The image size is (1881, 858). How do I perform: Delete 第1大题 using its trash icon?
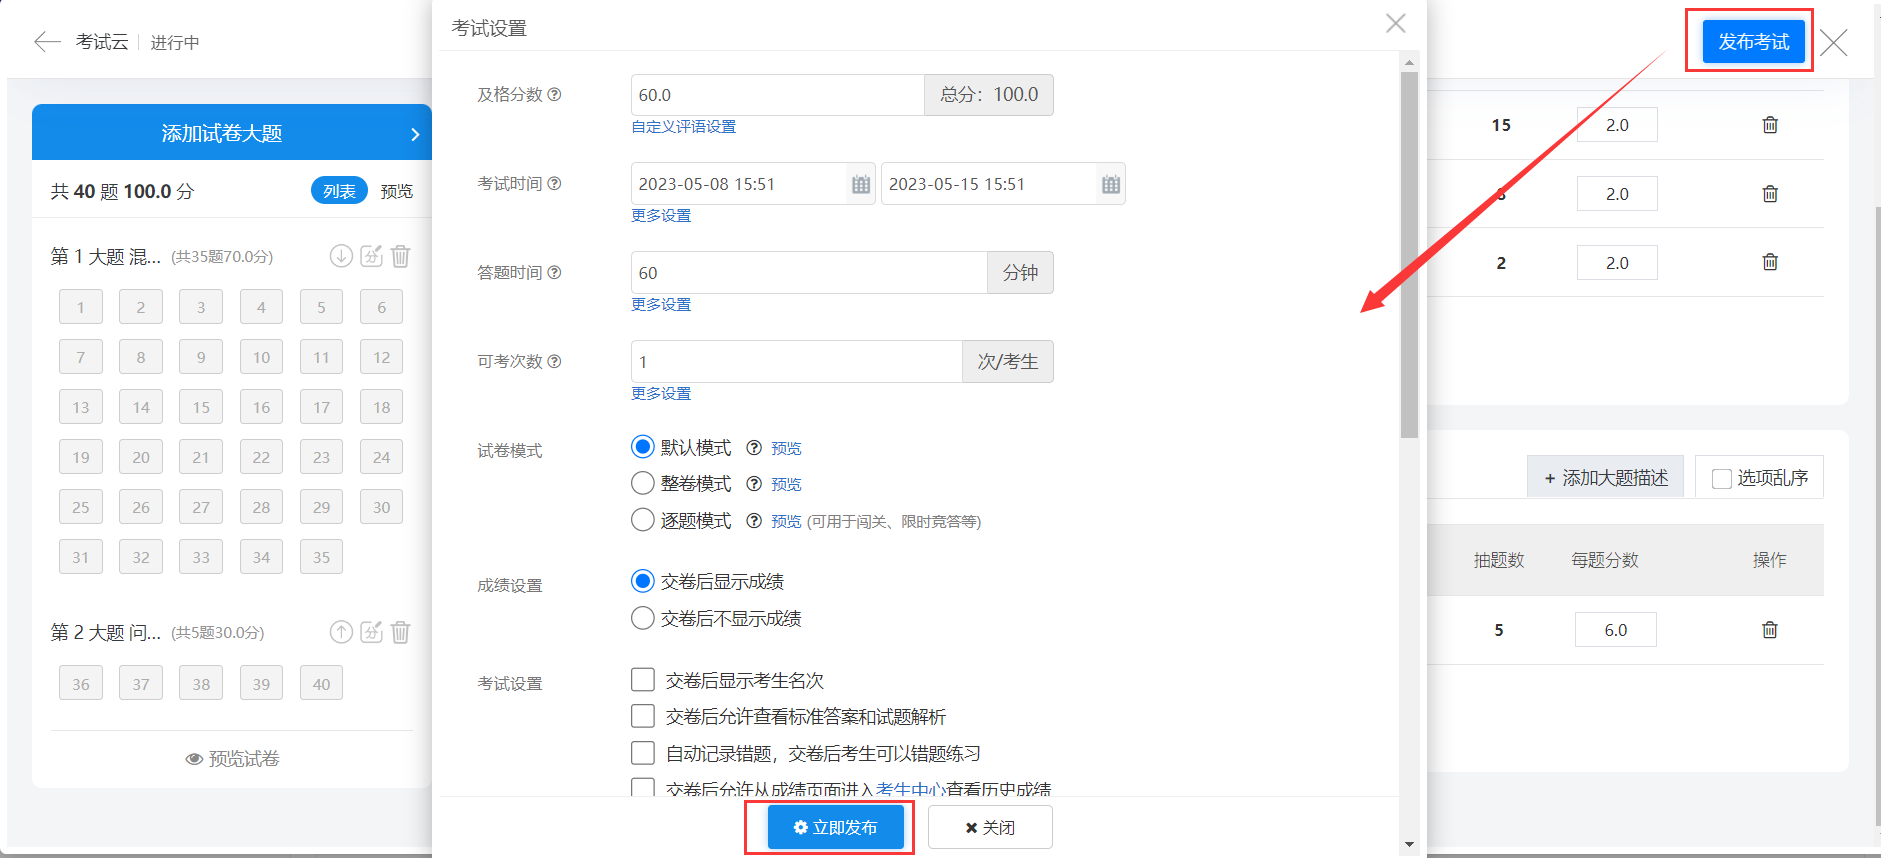(401, 256)
